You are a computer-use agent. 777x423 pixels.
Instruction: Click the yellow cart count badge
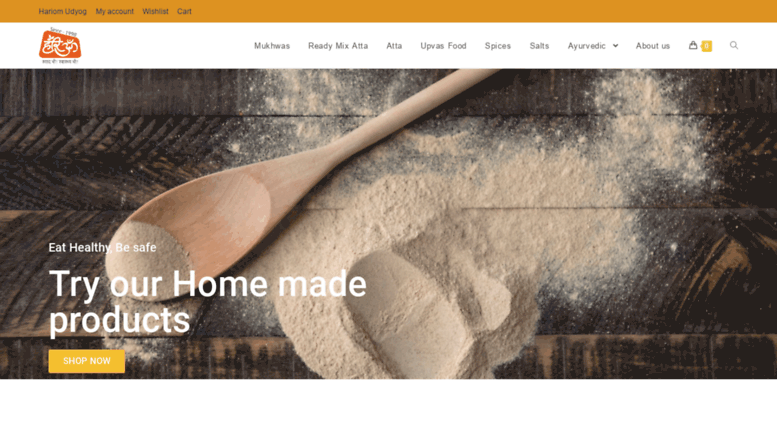point(707,46)
